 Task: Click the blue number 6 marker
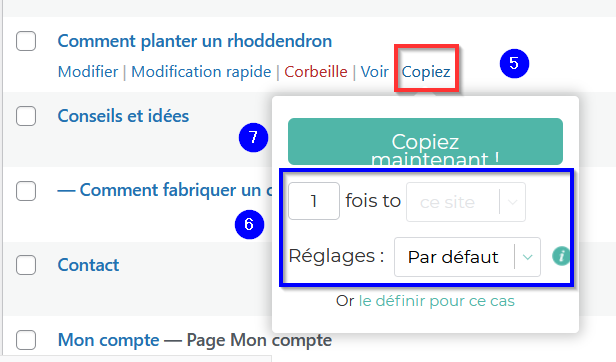click(249, 224)
